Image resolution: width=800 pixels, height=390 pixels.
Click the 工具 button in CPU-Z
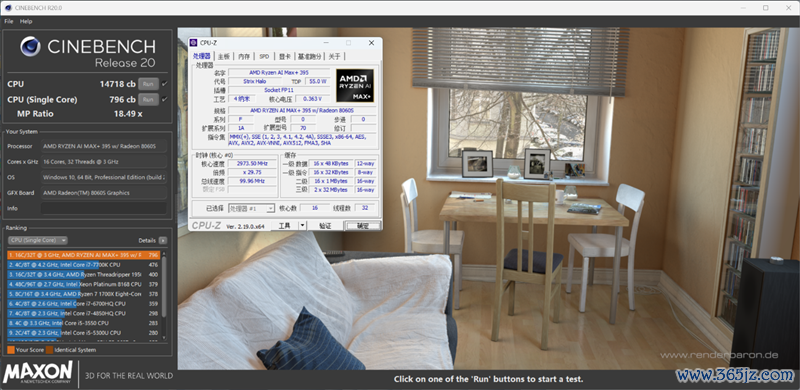click(285, 225)
